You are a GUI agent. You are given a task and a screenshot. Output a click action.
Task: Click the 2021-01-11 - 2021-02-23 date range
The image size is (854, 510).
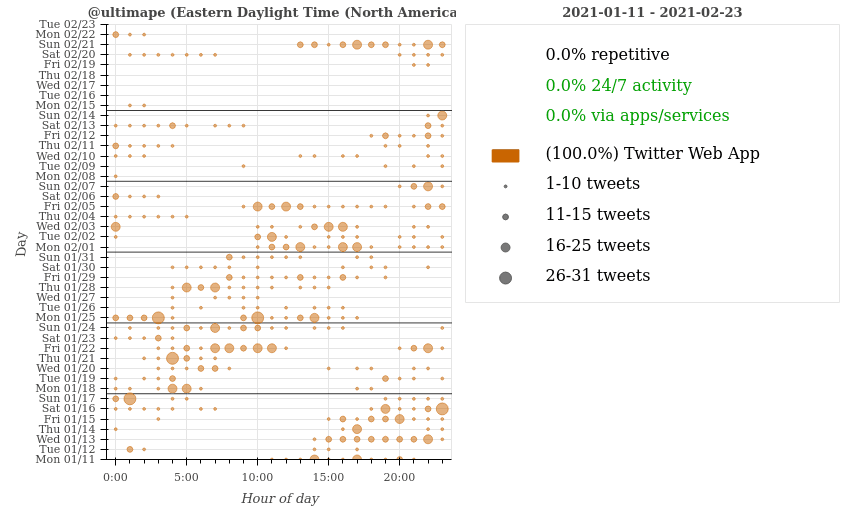pos(652,12)
